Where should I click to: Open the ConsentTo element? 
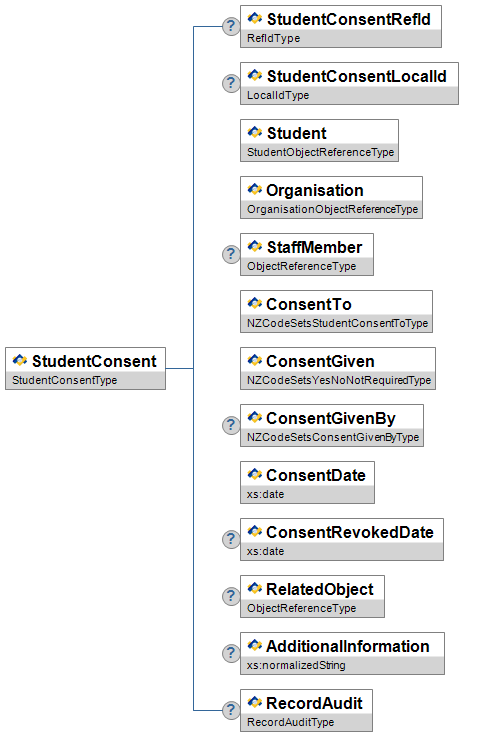tap(336, 312)
